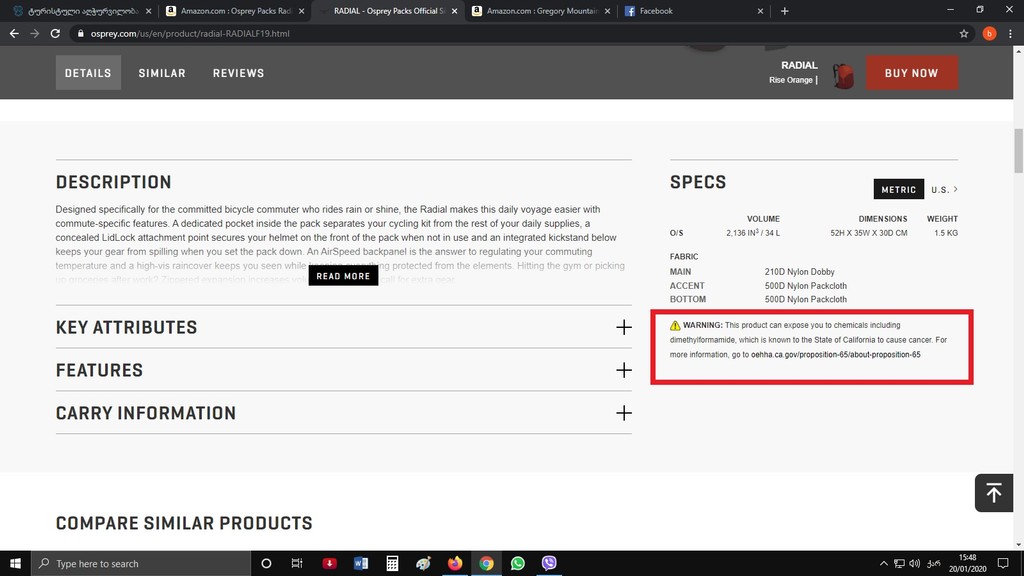This screenshot has width=1024, height=576.
Task: Select Metric units for specs
Action: click(x=899, y=189)
